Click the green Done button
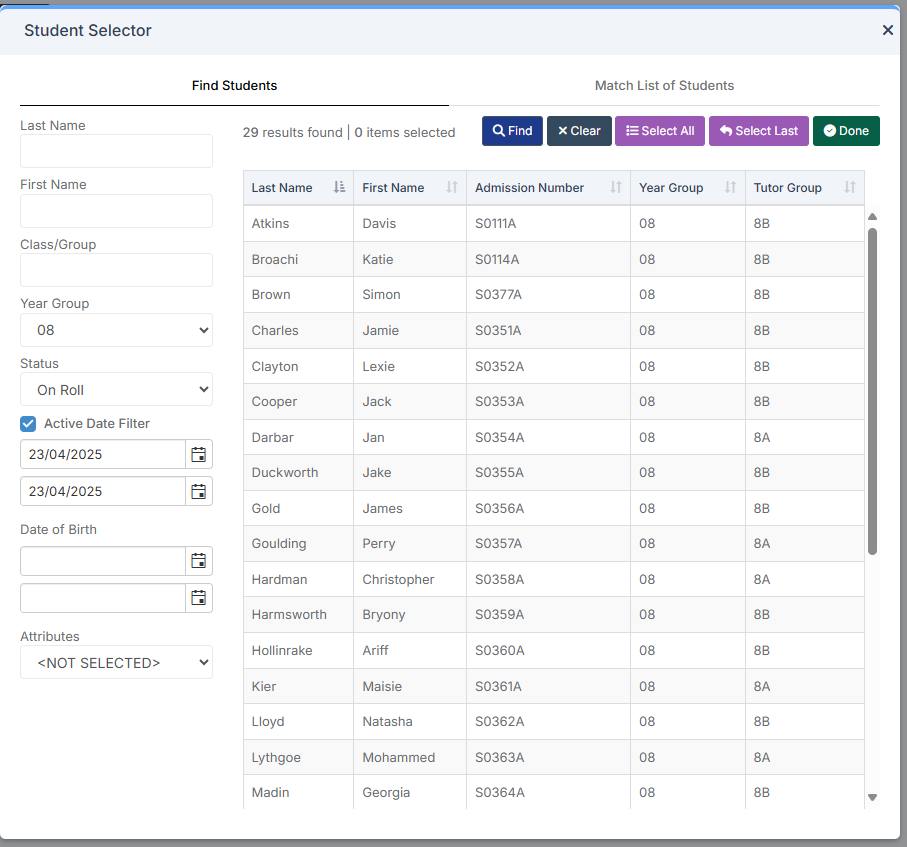This screenshot has height=847, width=907. click(846, 131)
